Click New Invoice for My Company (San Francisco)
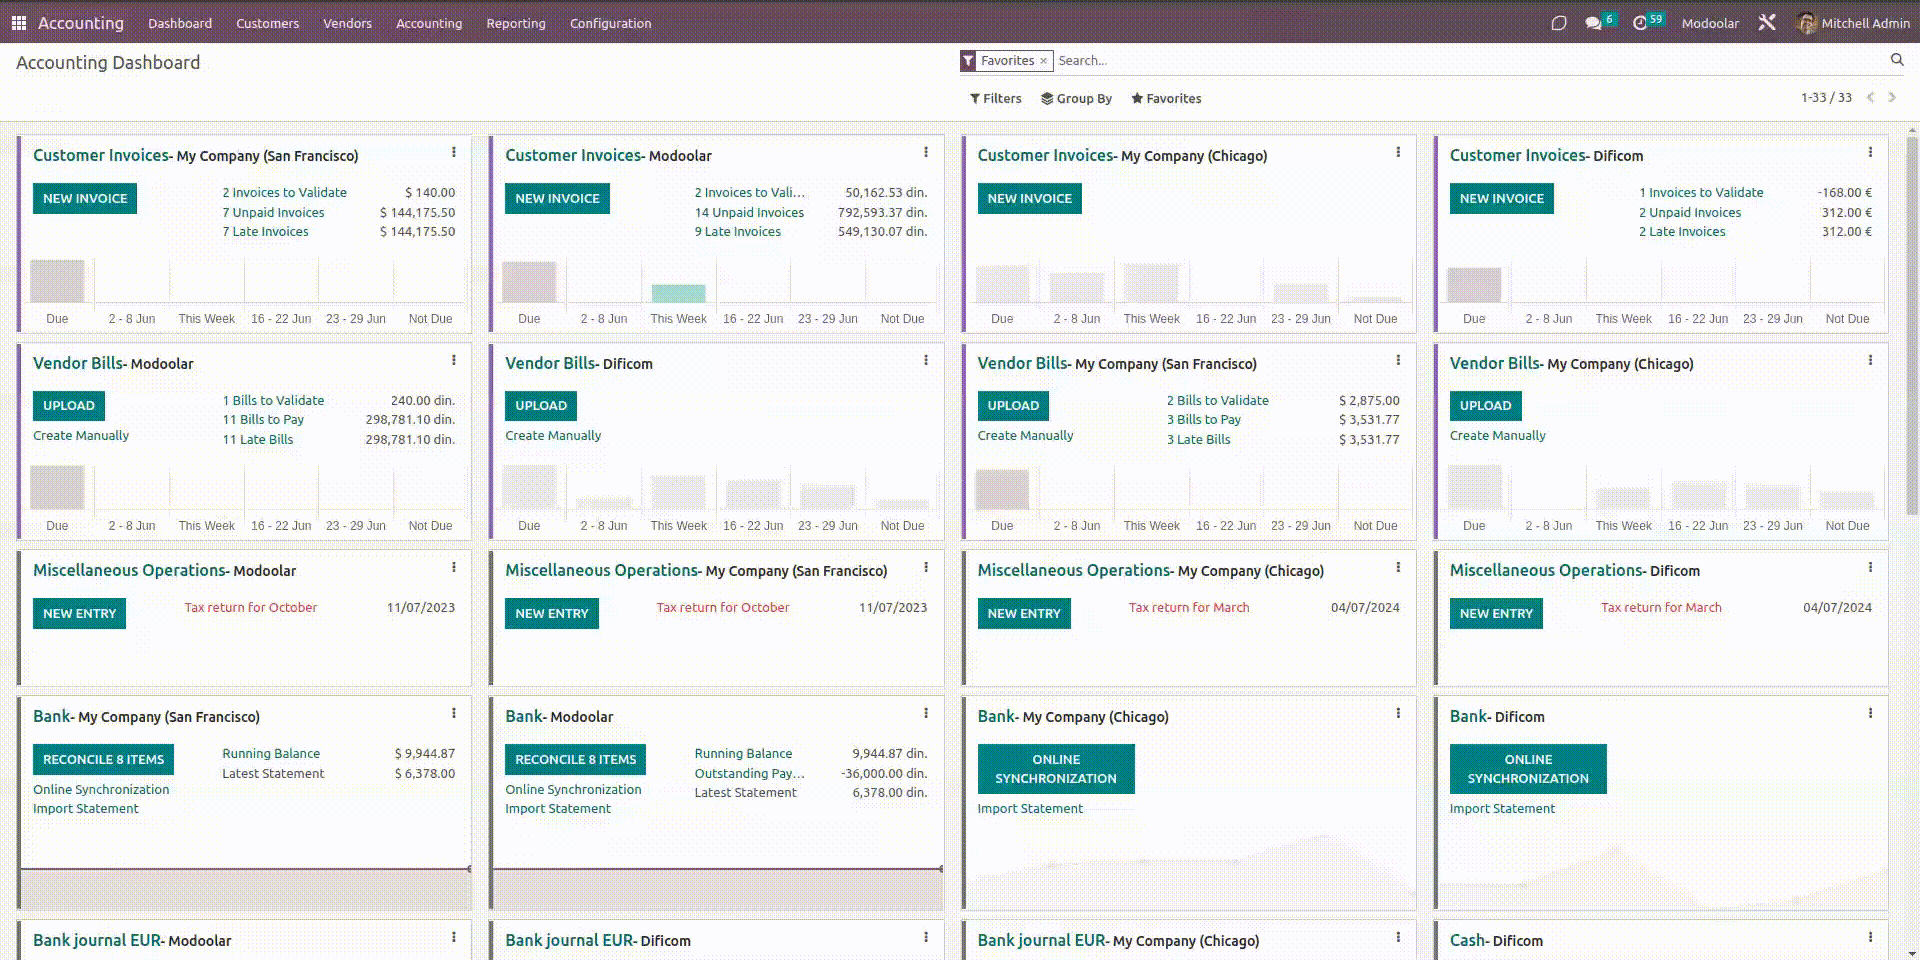The image size is (1920, 960). 85,198
